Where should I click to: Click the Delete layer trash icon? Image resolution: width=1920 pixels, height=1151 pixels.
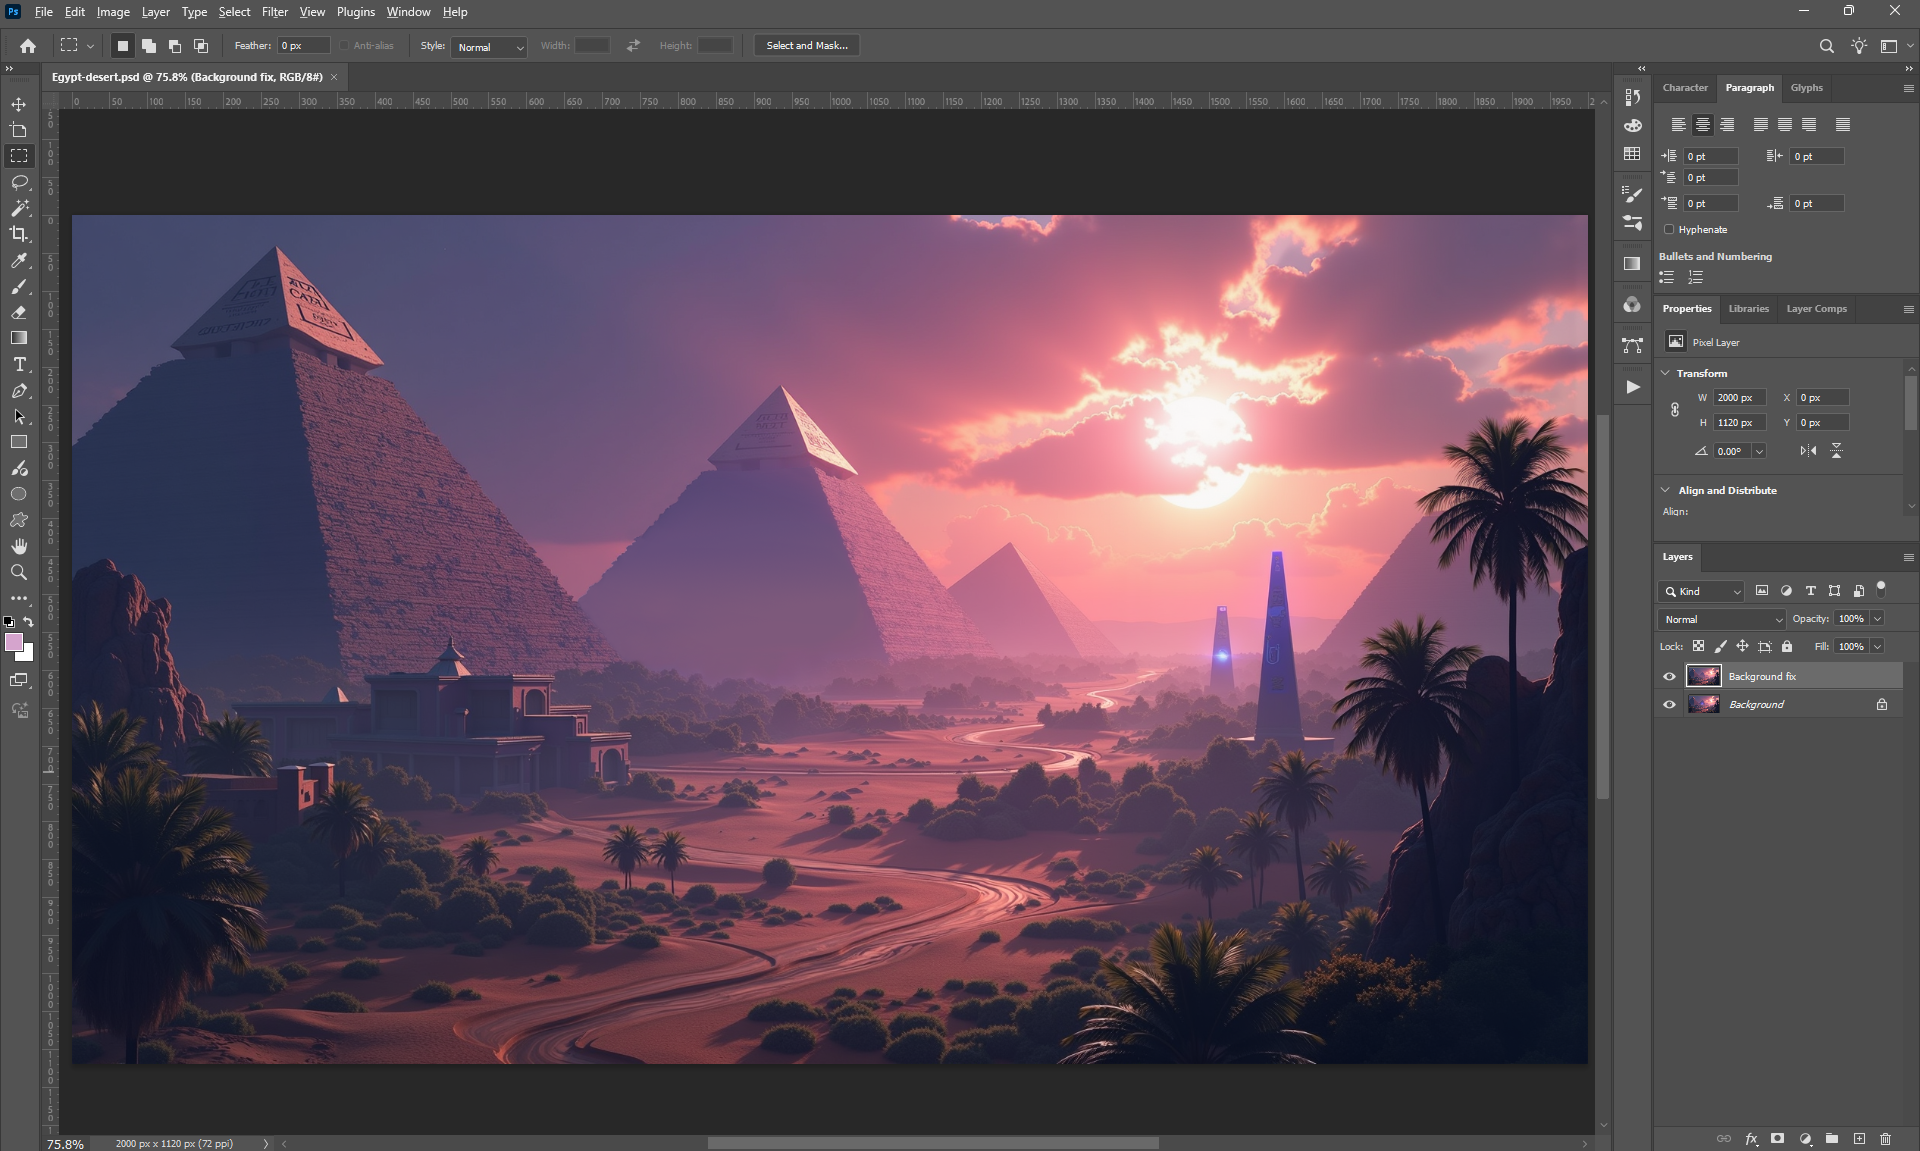point(1885,1138)
